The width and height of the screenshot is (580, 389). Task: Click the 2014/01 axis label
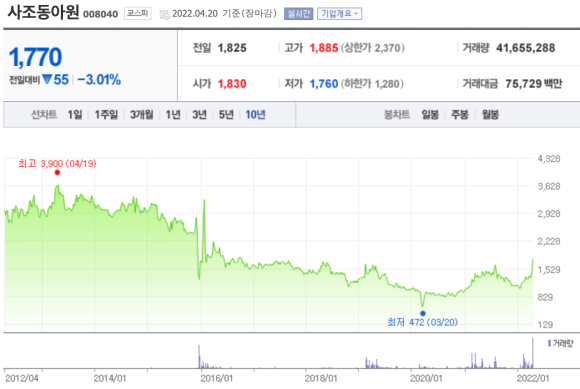coord(109,378)
